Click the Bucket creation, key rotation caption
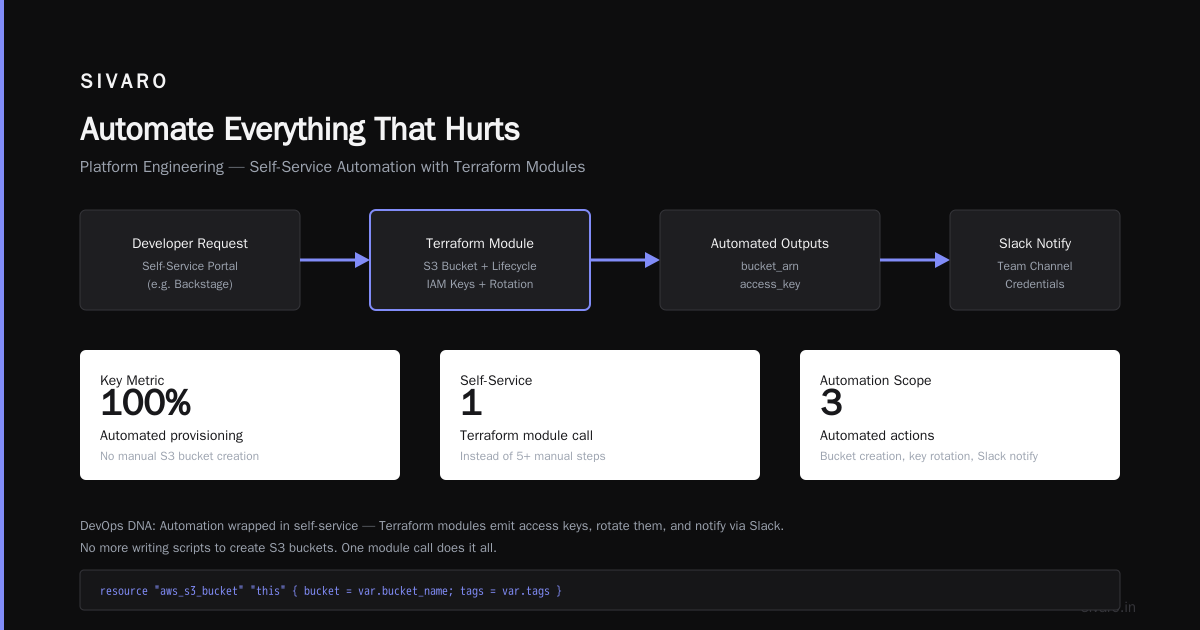 coord(929,456)
